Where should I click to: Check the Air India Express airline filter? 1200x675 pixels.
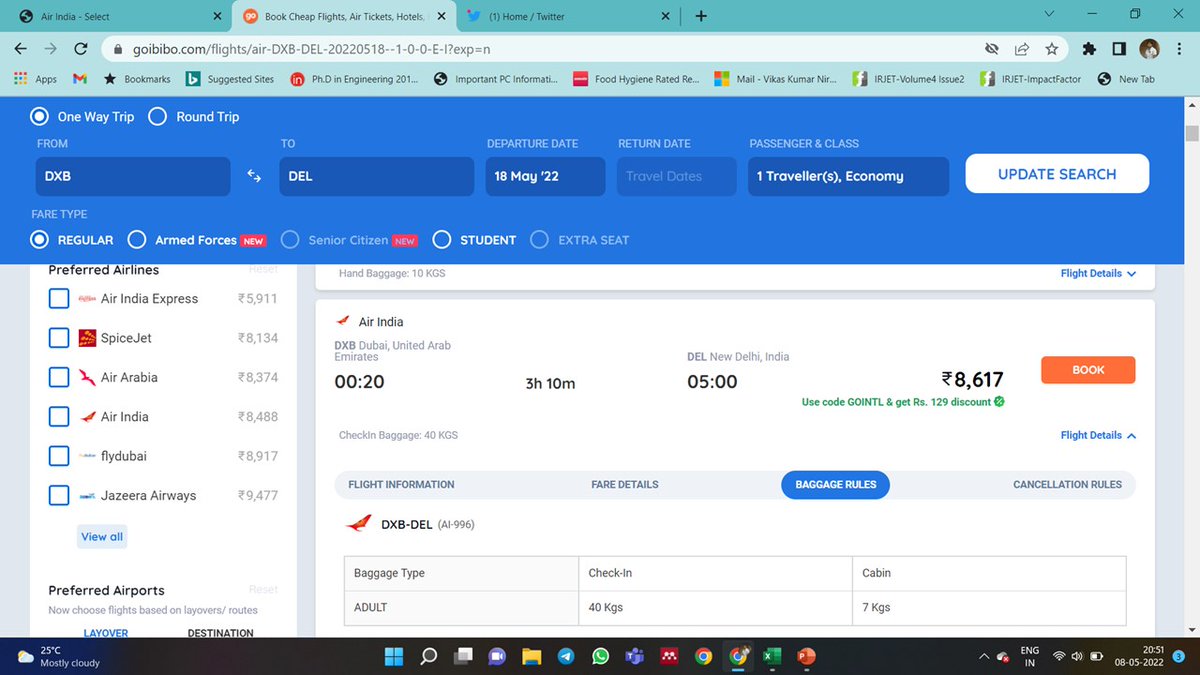click(59, 298)
